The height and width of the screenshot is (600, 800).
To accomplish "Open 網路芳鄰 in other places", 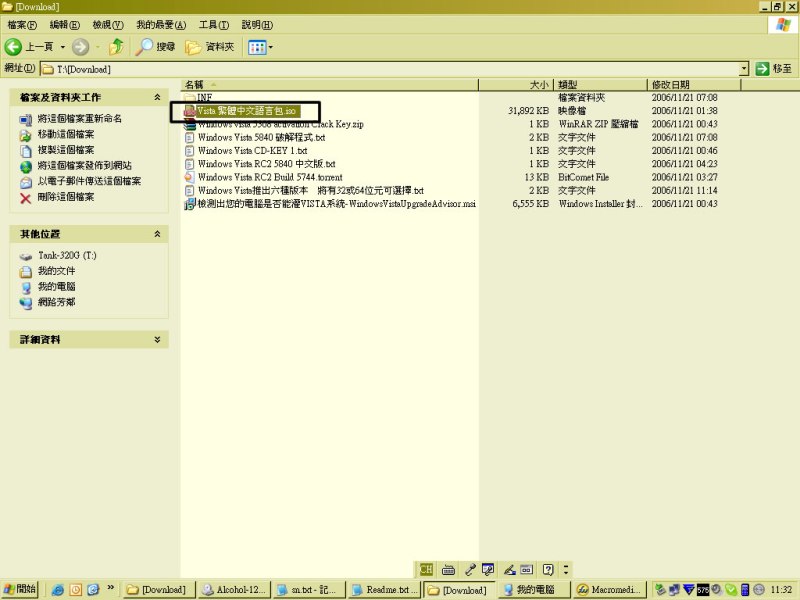I will (56, 302).
